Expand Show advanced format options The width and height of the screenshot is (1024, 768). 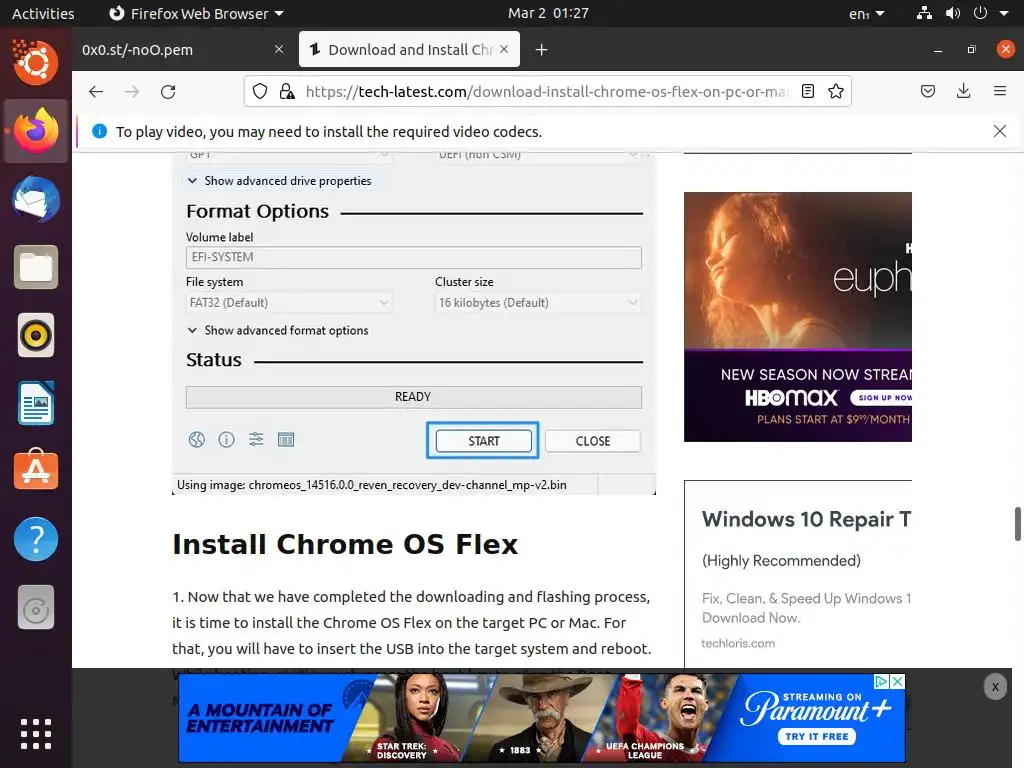pyautogui.click(x=278, y=330)
